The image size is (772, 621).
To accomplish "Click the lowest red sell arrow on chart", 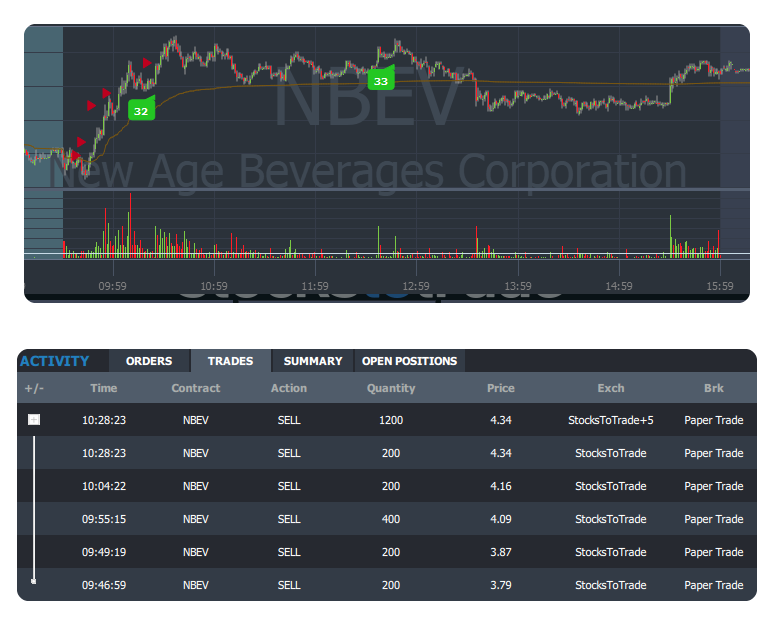I will point(77,155).
